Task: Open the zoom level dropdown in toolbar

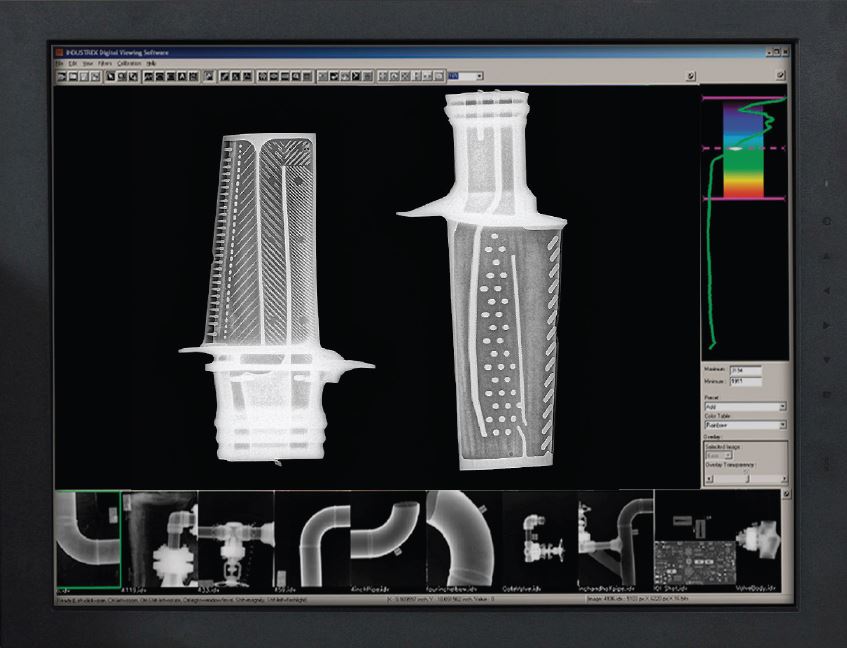Action: click(x=479, y=76)
